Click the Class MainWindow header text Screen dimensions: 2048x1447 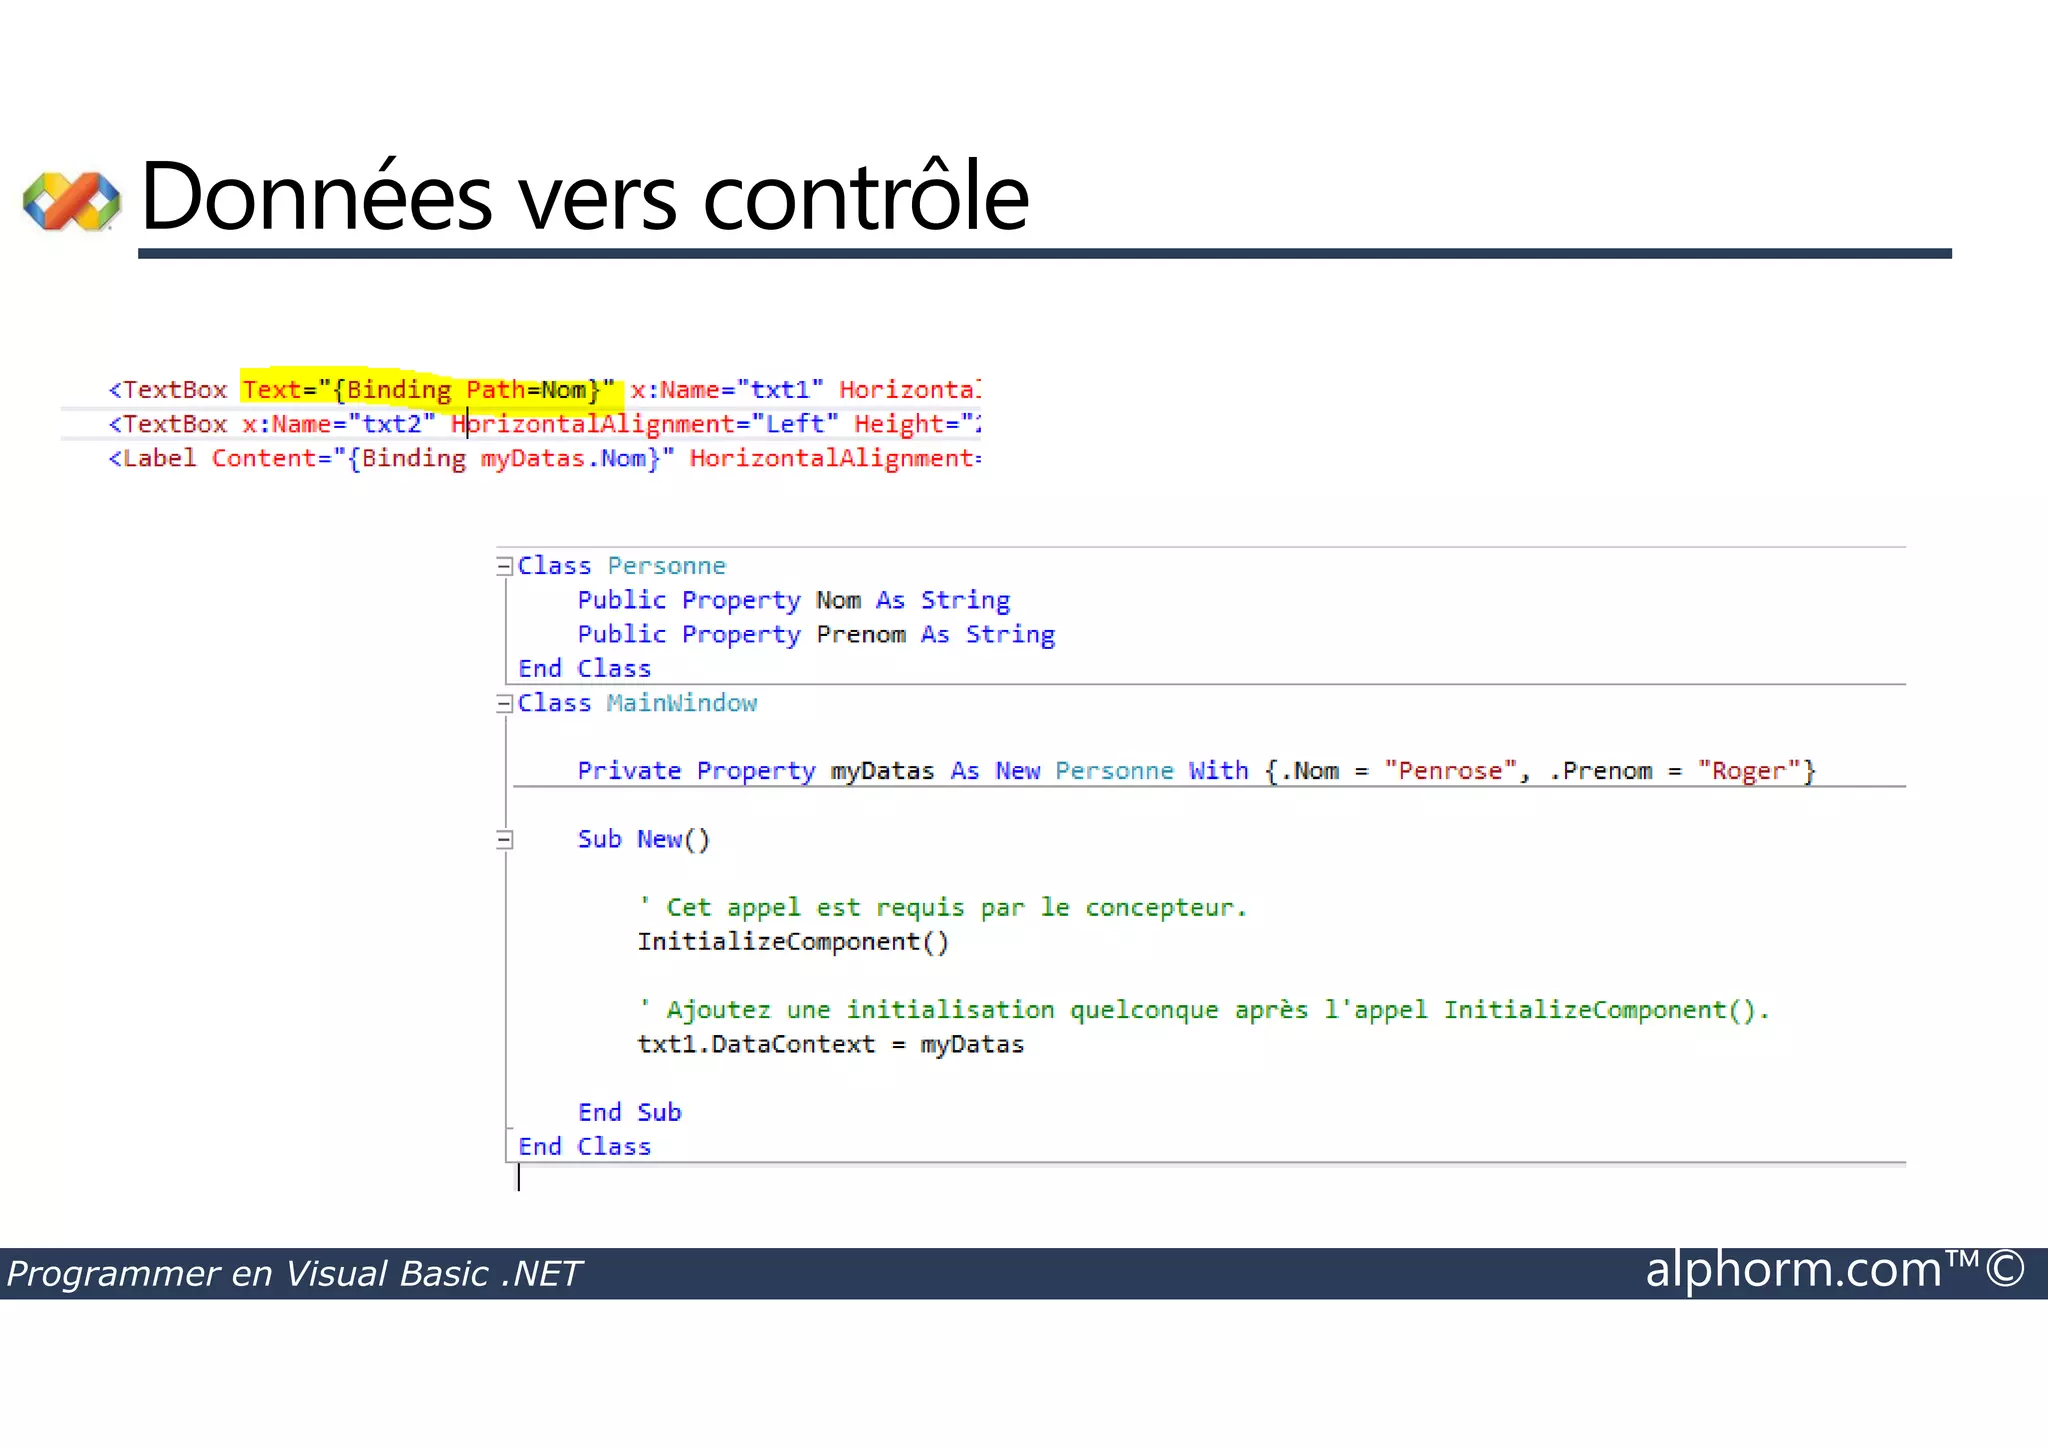coord(637,703)
